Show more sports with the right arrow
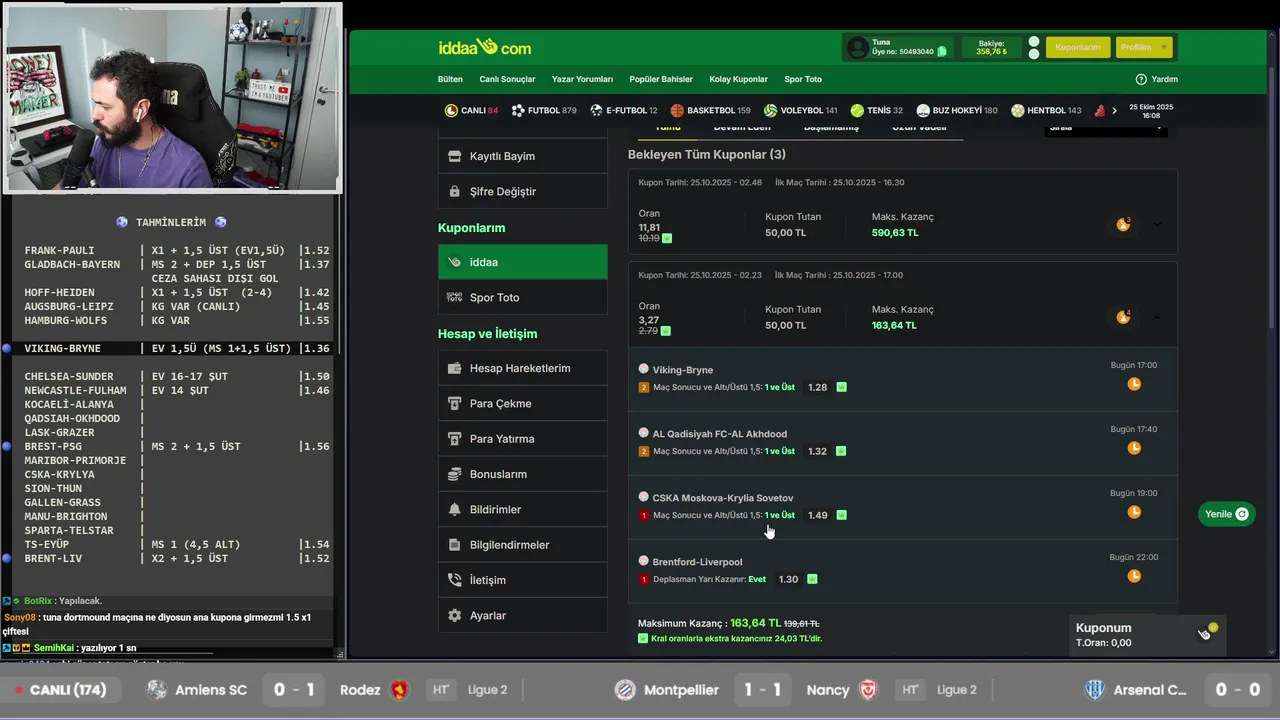This screenshot has height=720, width=1280. (x=1114, y=110)
